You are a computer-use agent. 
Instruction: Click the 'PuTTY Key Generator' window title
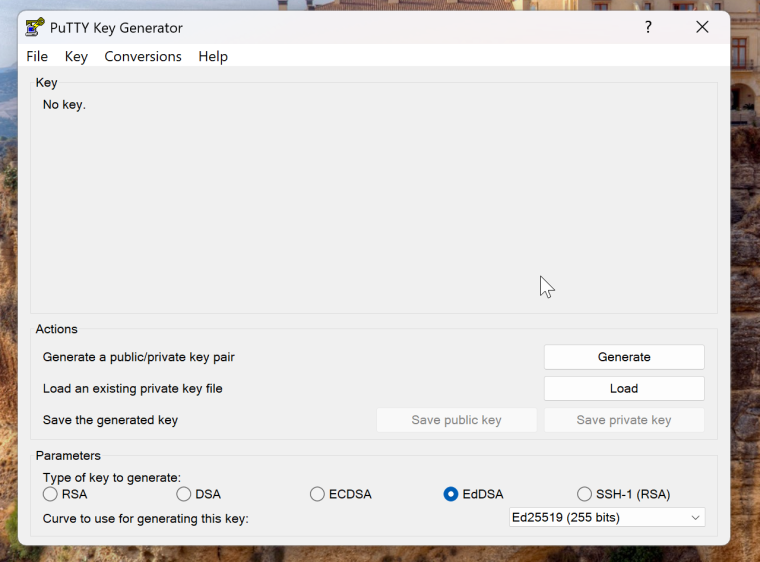[x=116, y=28]
